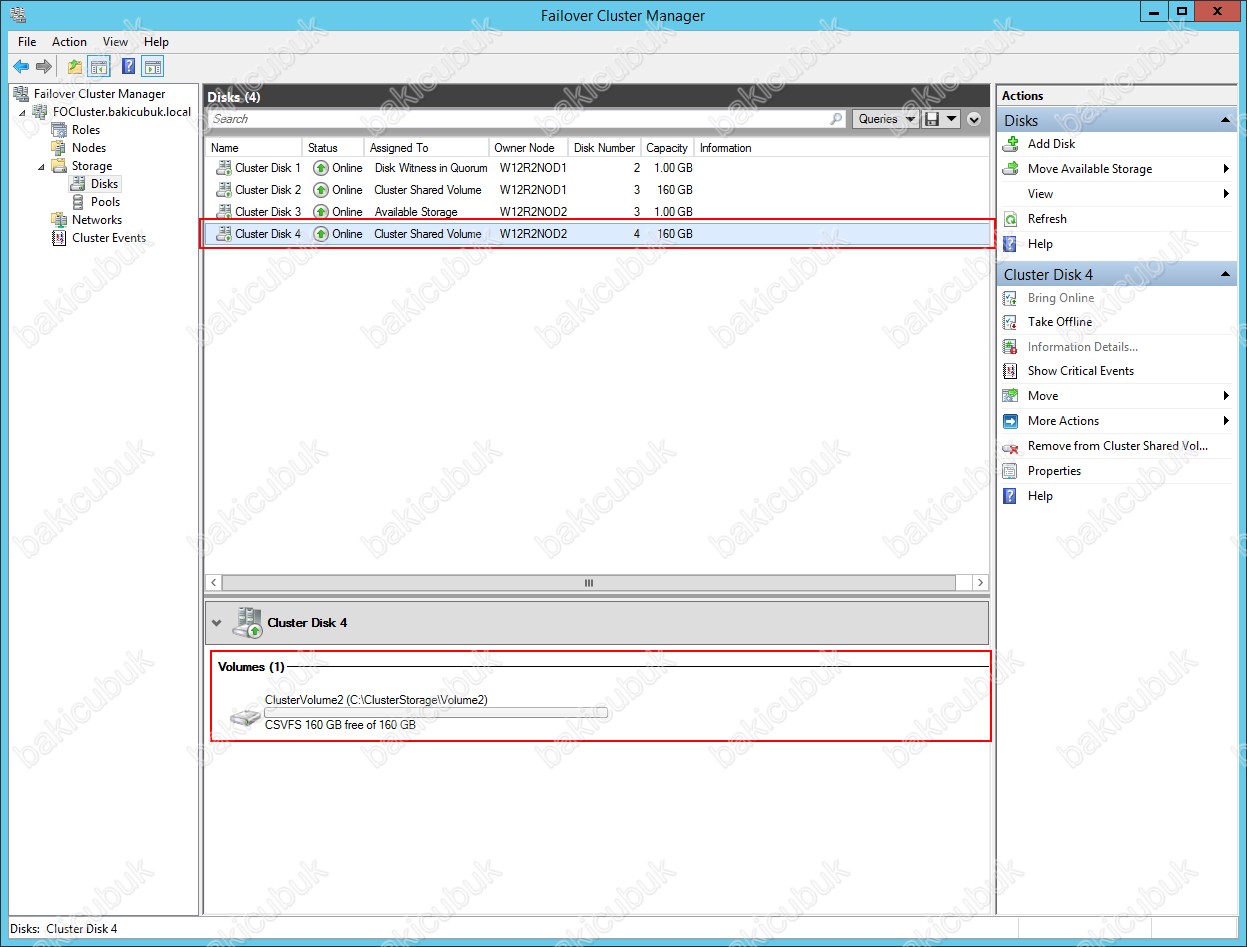The width and height of the screenshot is (1247, 947).
Task: Click the Disks icon in tree
Action: pyautogui.click(x=78, y=184)
